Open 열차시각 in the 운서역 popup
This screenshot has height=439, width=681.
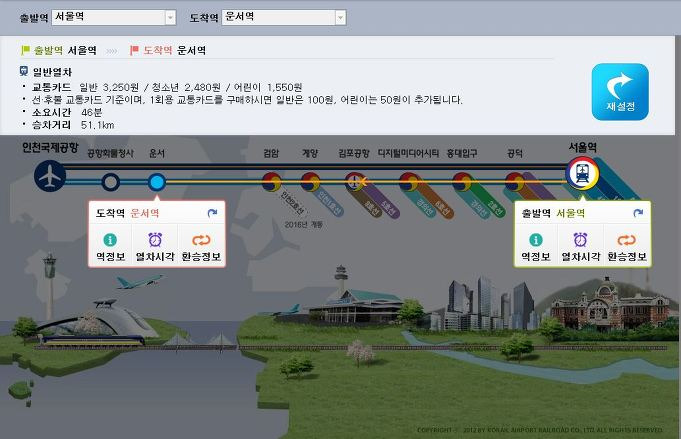pyautogui.click(x=155, y=247)
